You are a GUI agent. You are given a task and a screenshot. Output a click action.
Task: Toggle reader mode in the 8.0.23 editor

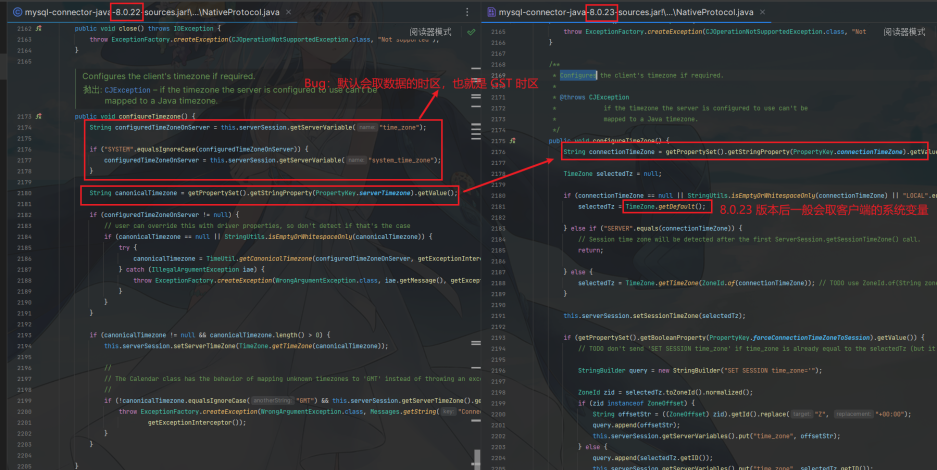[x=904, y=32]
